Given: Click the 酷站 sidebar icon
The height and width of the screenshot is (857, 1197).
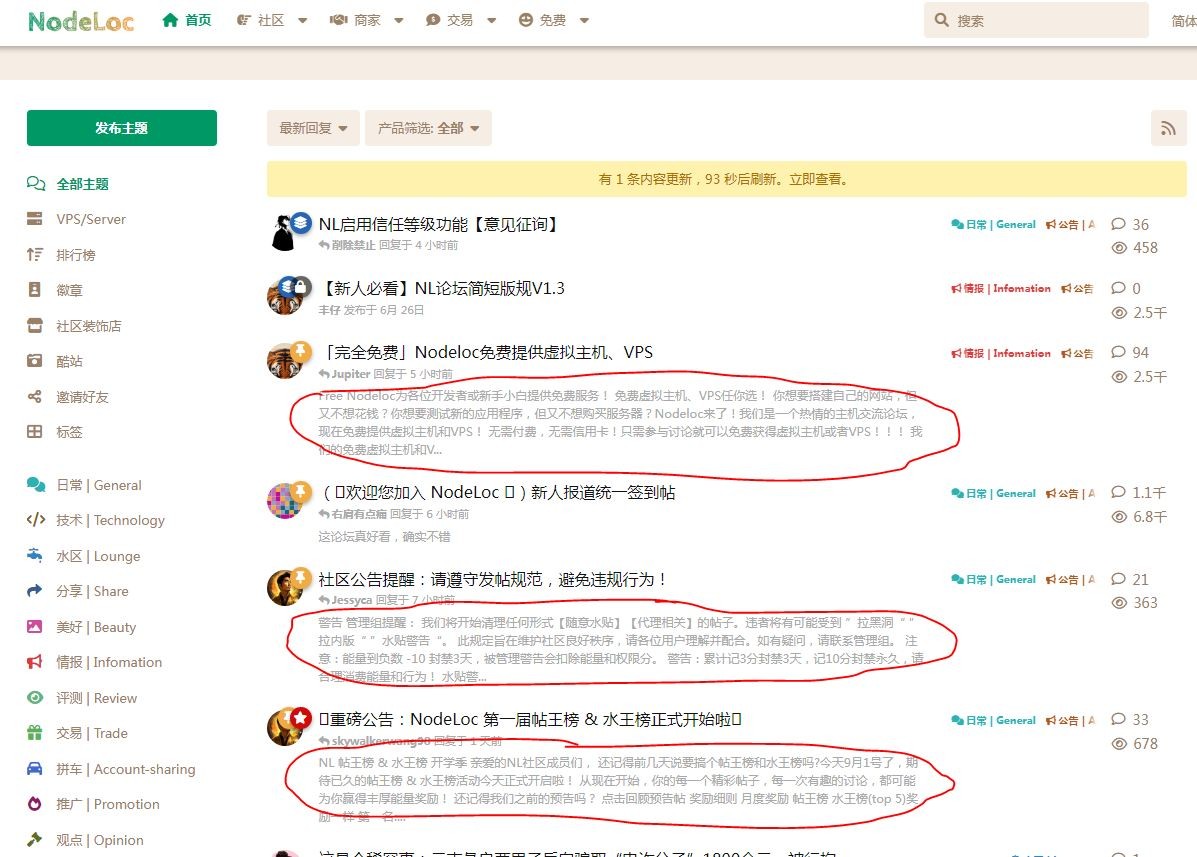Looking at the screenshot, I should [x=34, y=361].
